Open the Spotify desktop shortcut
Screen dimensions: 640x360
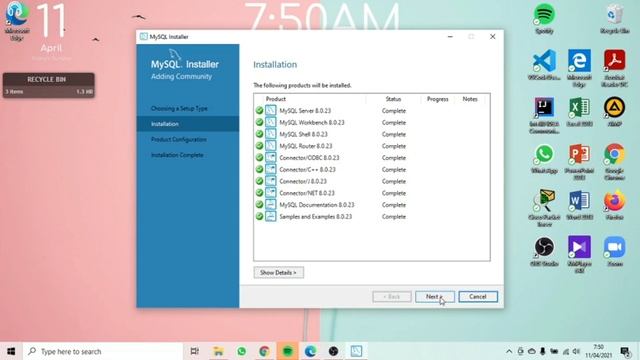[x=544, y=19]
